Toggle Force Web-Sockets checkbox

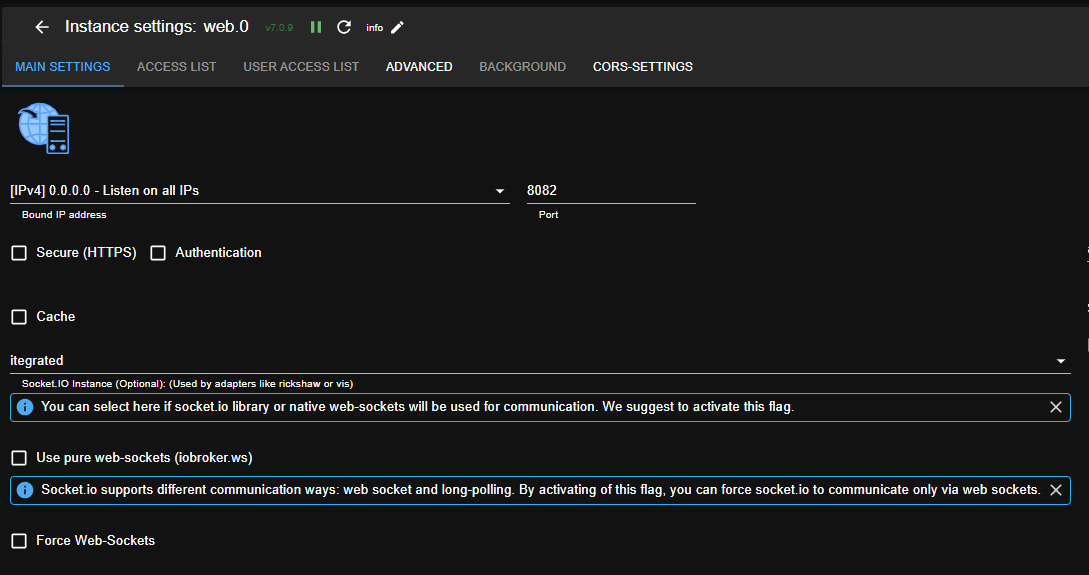19,541
